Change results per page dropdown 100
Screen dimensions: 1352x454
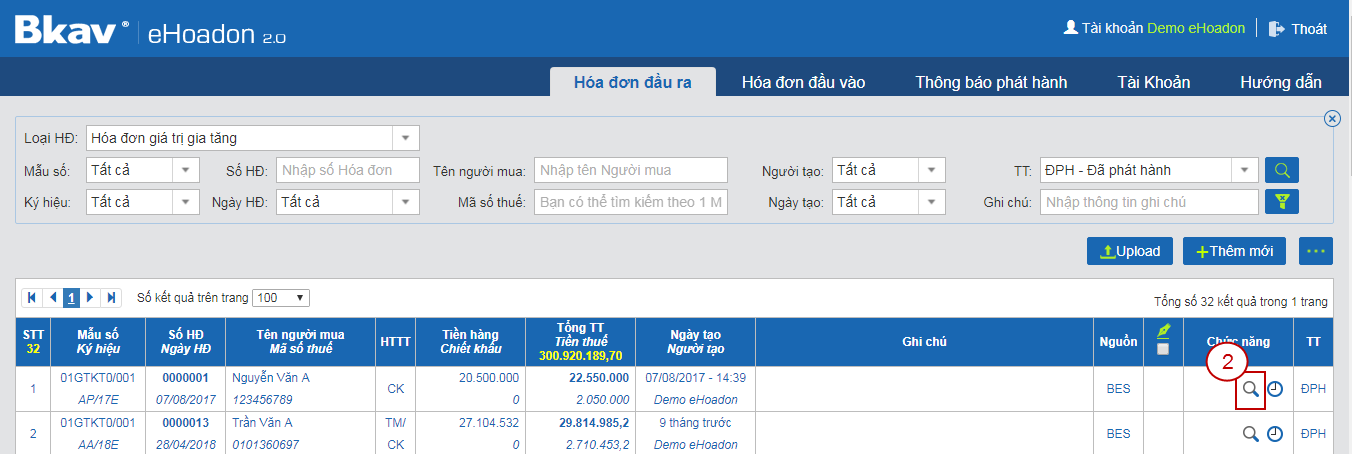pyautogui.click(x=282, y=298)
